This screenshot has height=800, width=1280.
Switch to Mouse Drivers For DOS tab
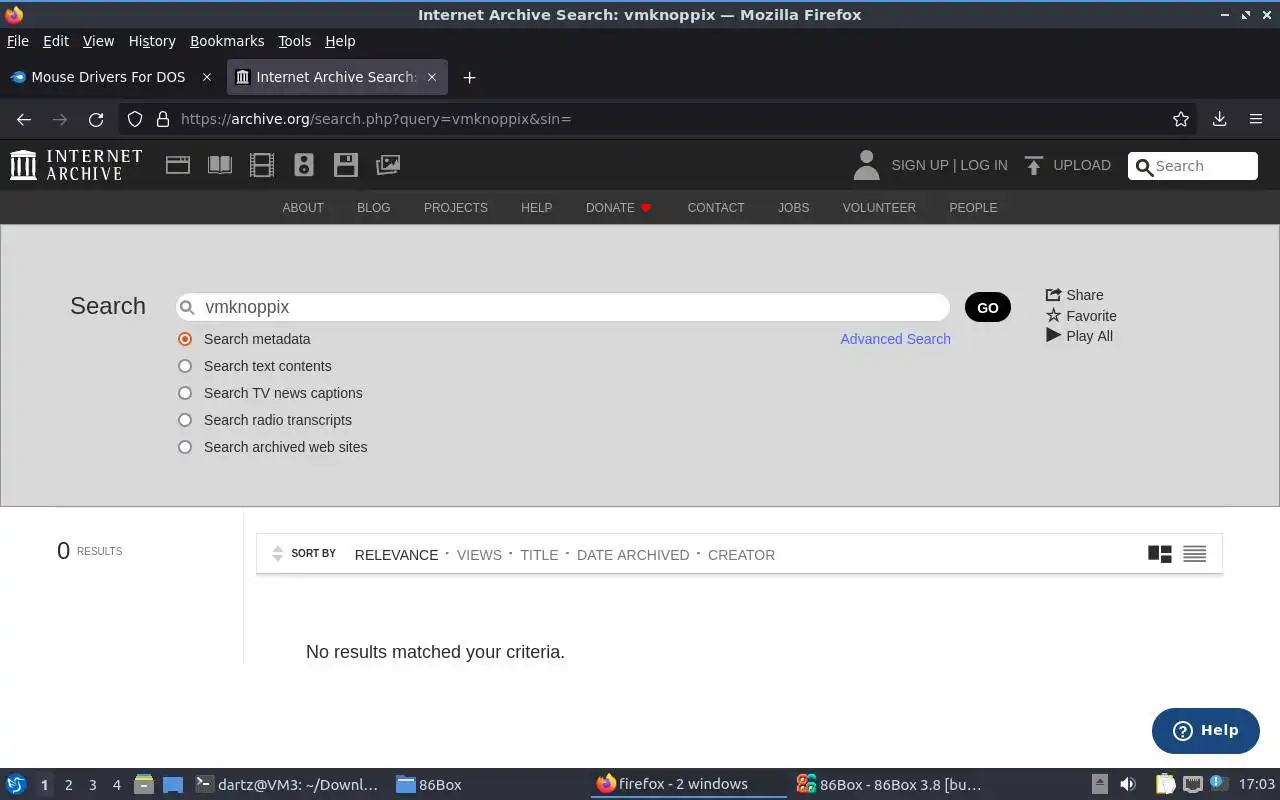pos(113,77)
